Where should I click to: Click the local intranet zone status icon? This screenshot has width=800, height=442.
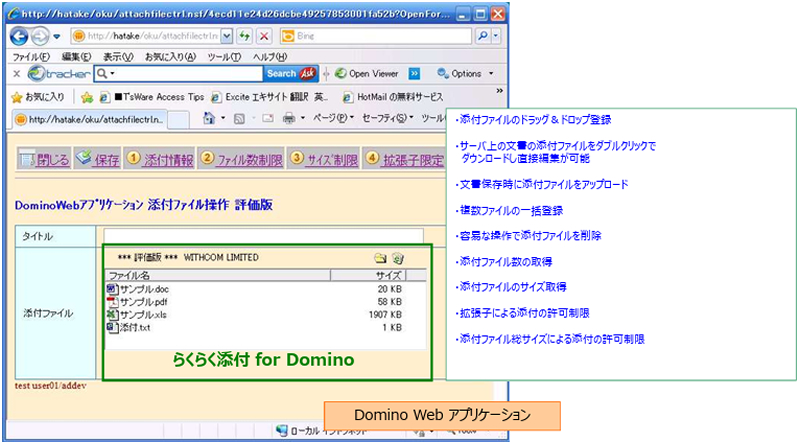point(282,430)
